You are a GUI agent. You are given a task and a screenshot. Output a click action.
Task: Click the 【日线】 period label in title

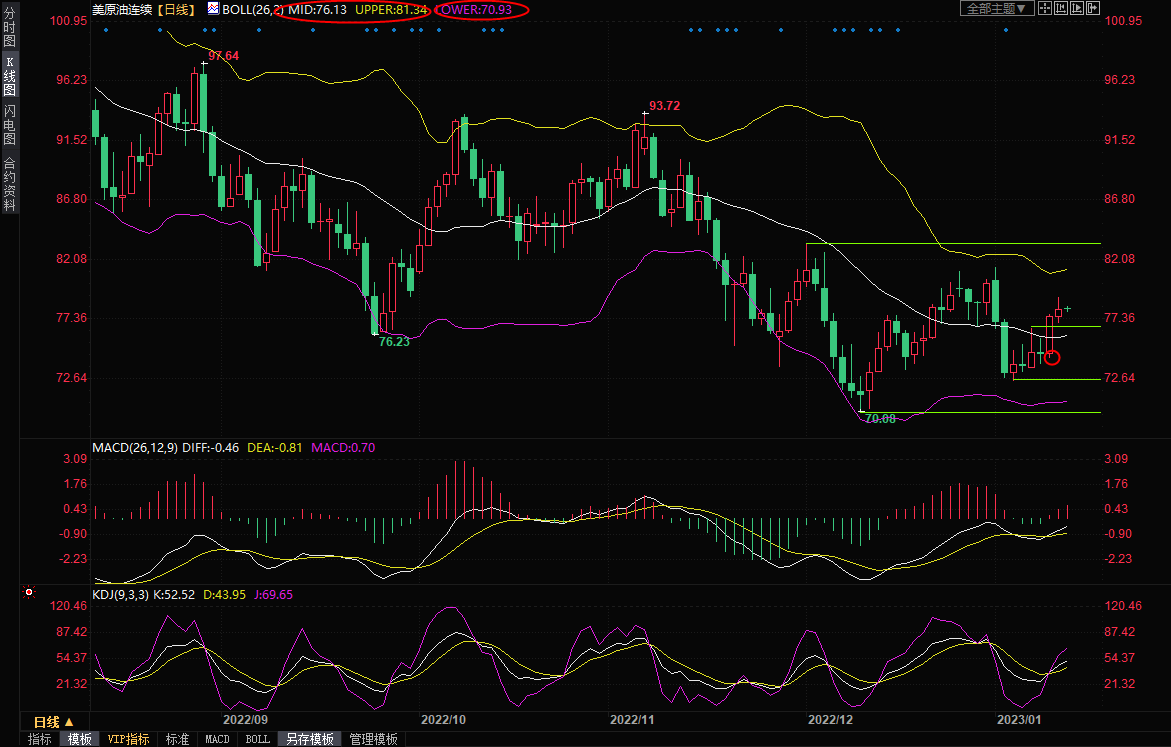(x=176, y=9)
